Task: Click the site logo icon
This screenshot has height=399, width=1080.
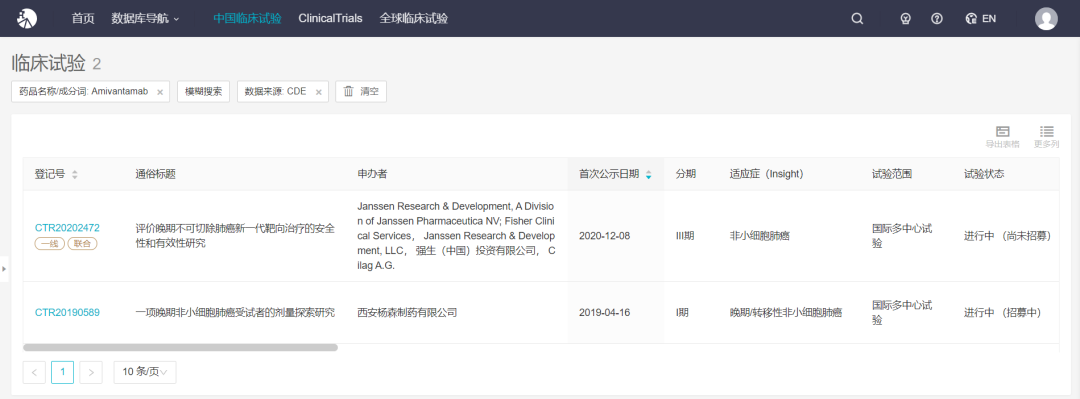Action: point(28,19)
